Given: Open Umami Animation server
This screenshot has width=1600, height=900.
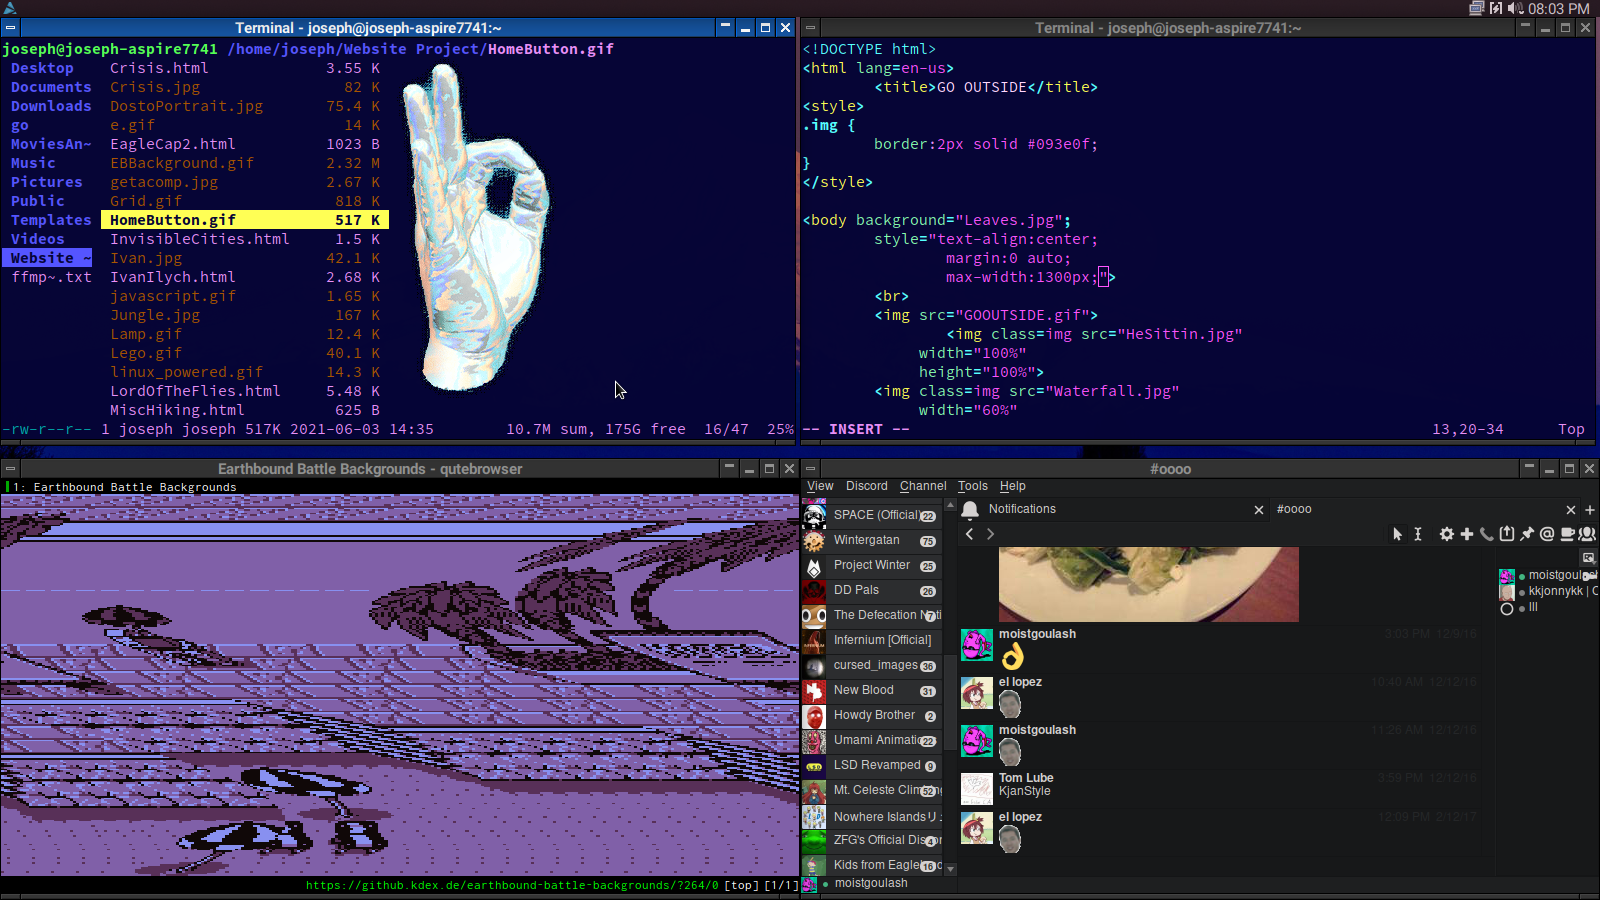Looking at the screenshot, I should coord(871,741).
